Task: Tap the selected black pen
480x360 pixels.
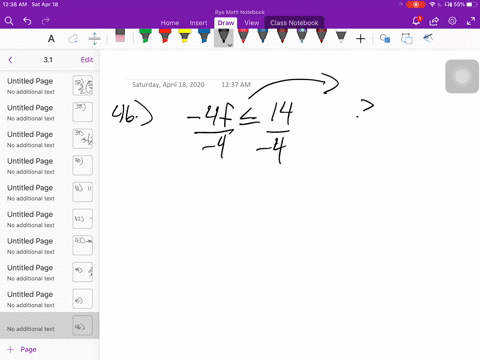Action: (223, 37)
